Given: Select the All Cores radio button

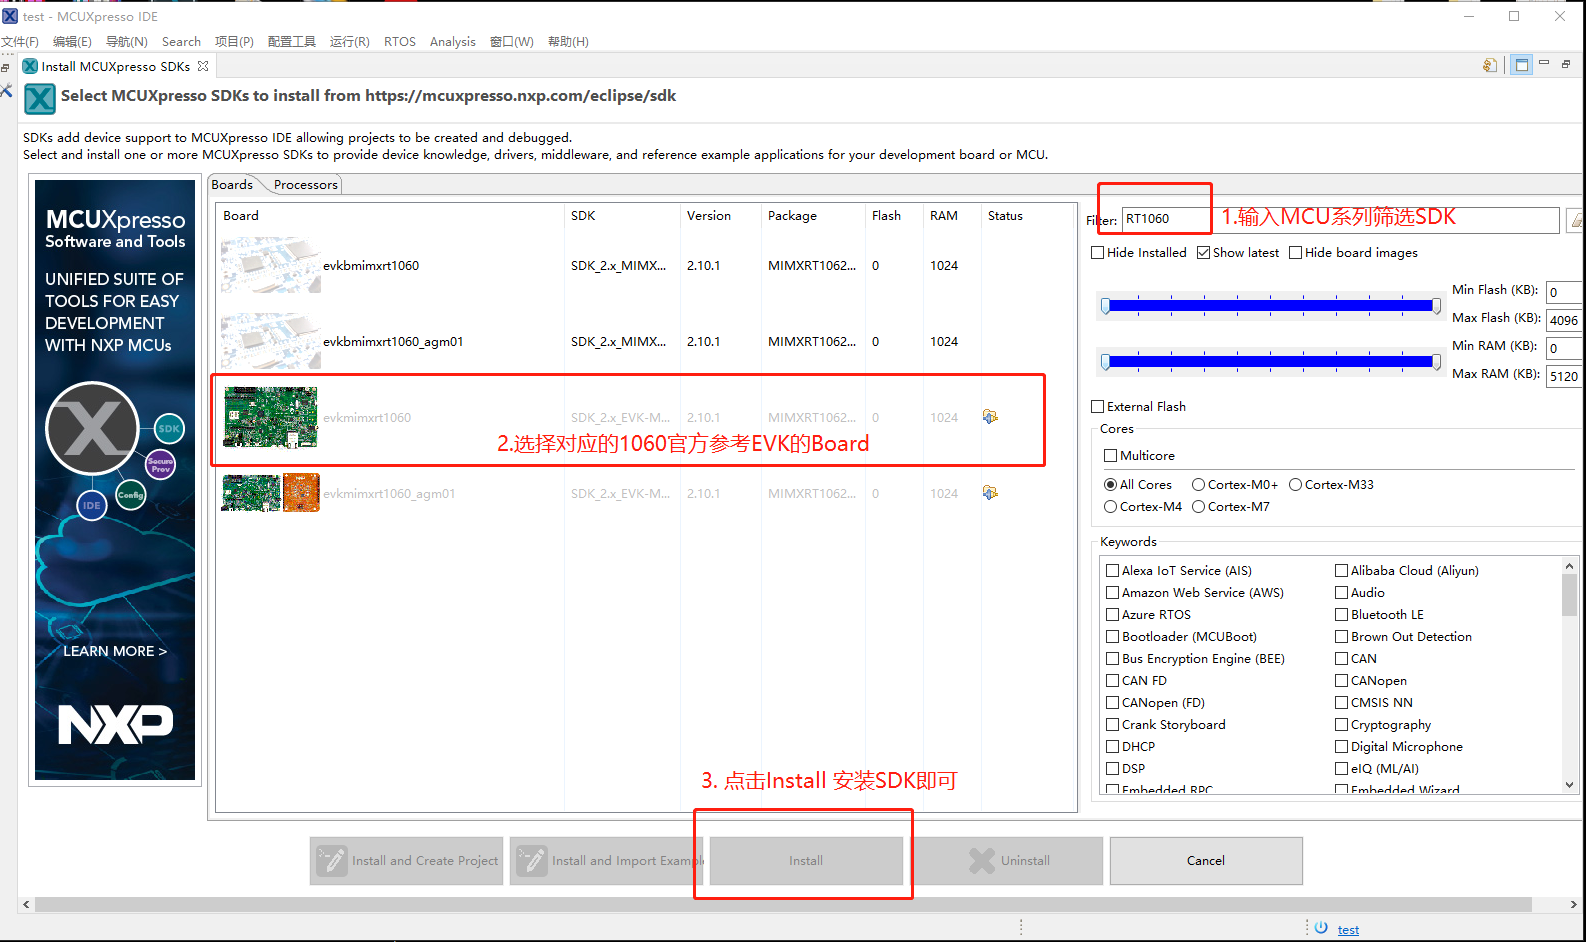Looking at the screenshot, I should pos(1111,485).
